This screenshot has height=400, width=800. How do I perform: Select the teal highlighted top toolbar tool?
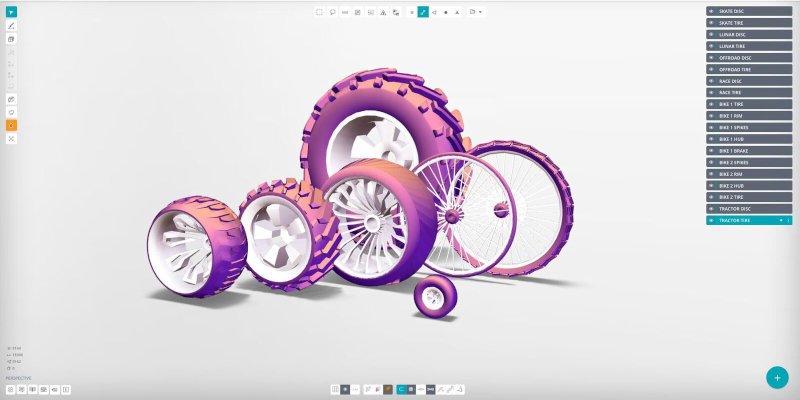point(422,12)
